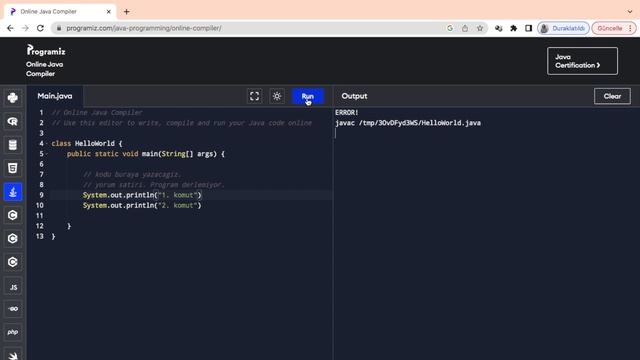Click the println "2. komut" line

[142, 205]
